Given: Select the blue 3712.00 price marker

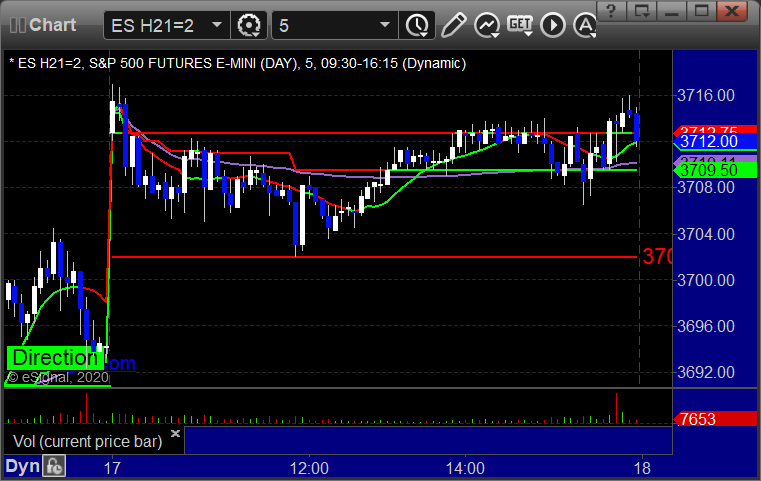Looking at the screenshot, I should click(x=715, y=141).
